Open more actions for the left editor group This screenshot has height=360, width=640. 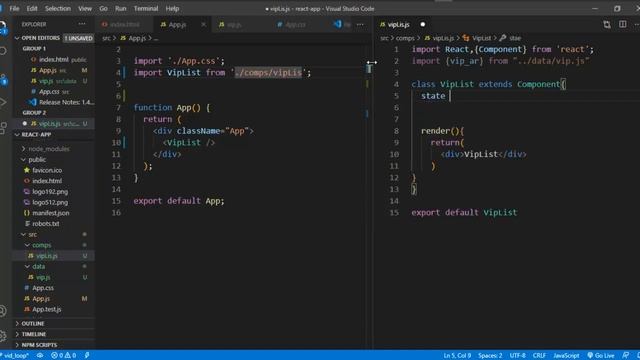pos(360,24)
